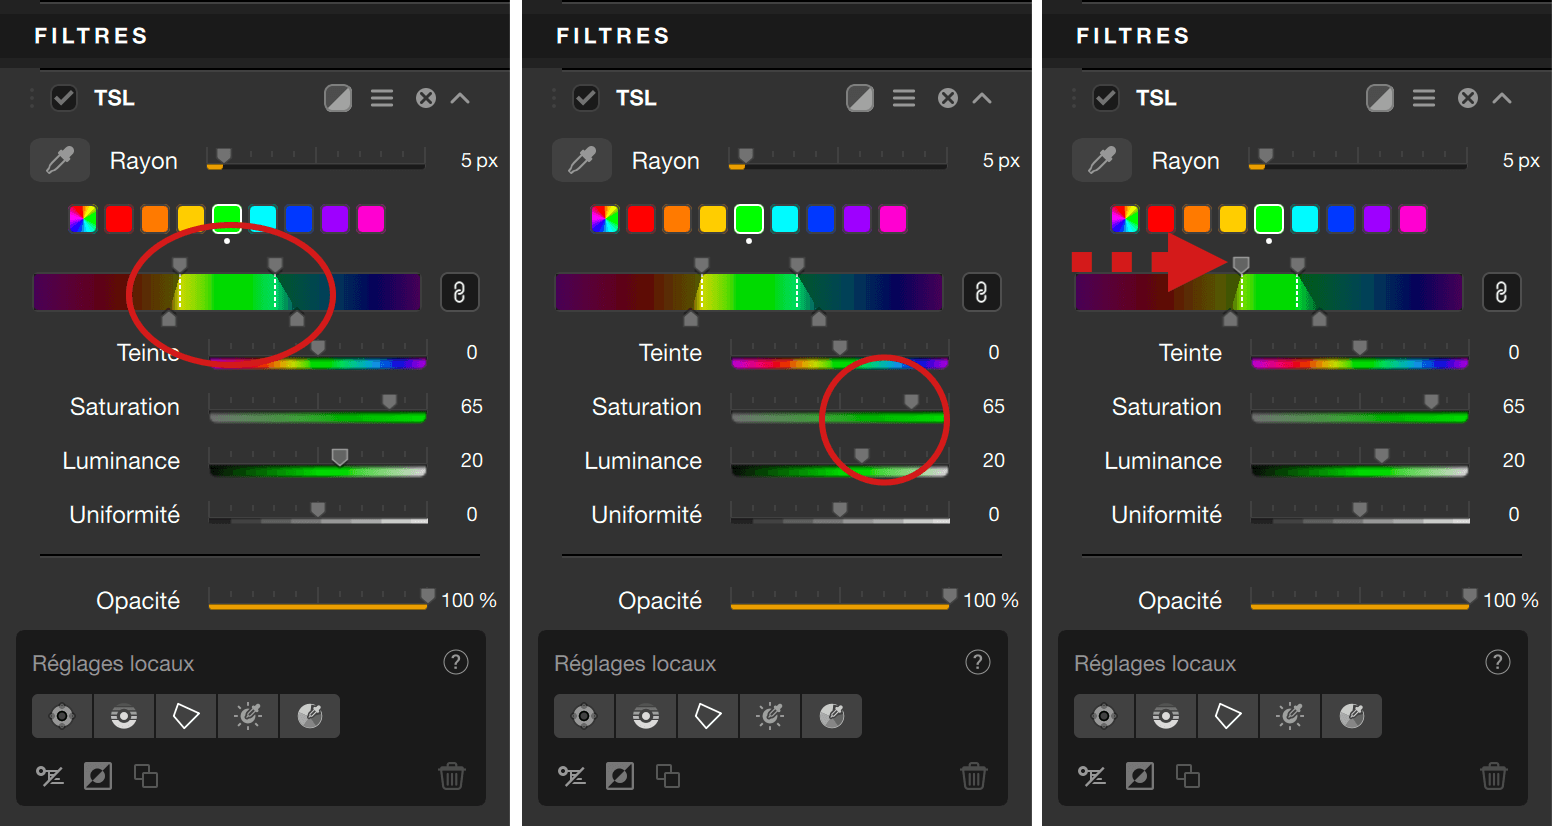Click the Uniformité slider handle in middle panel
The image size is (1552, 826).
(839, 509)
